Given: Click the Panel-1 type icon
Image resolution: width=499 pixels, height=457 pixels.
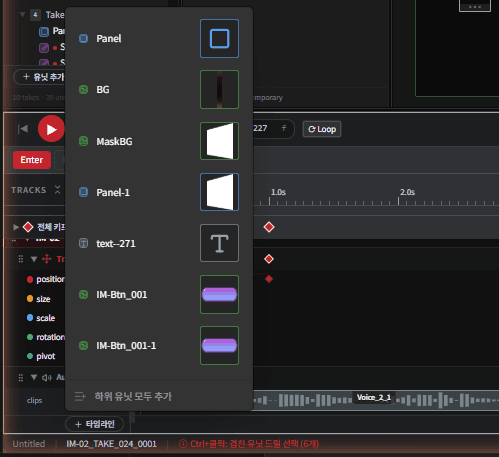Looking at the screenshot, I should click(x=83, y=192).
